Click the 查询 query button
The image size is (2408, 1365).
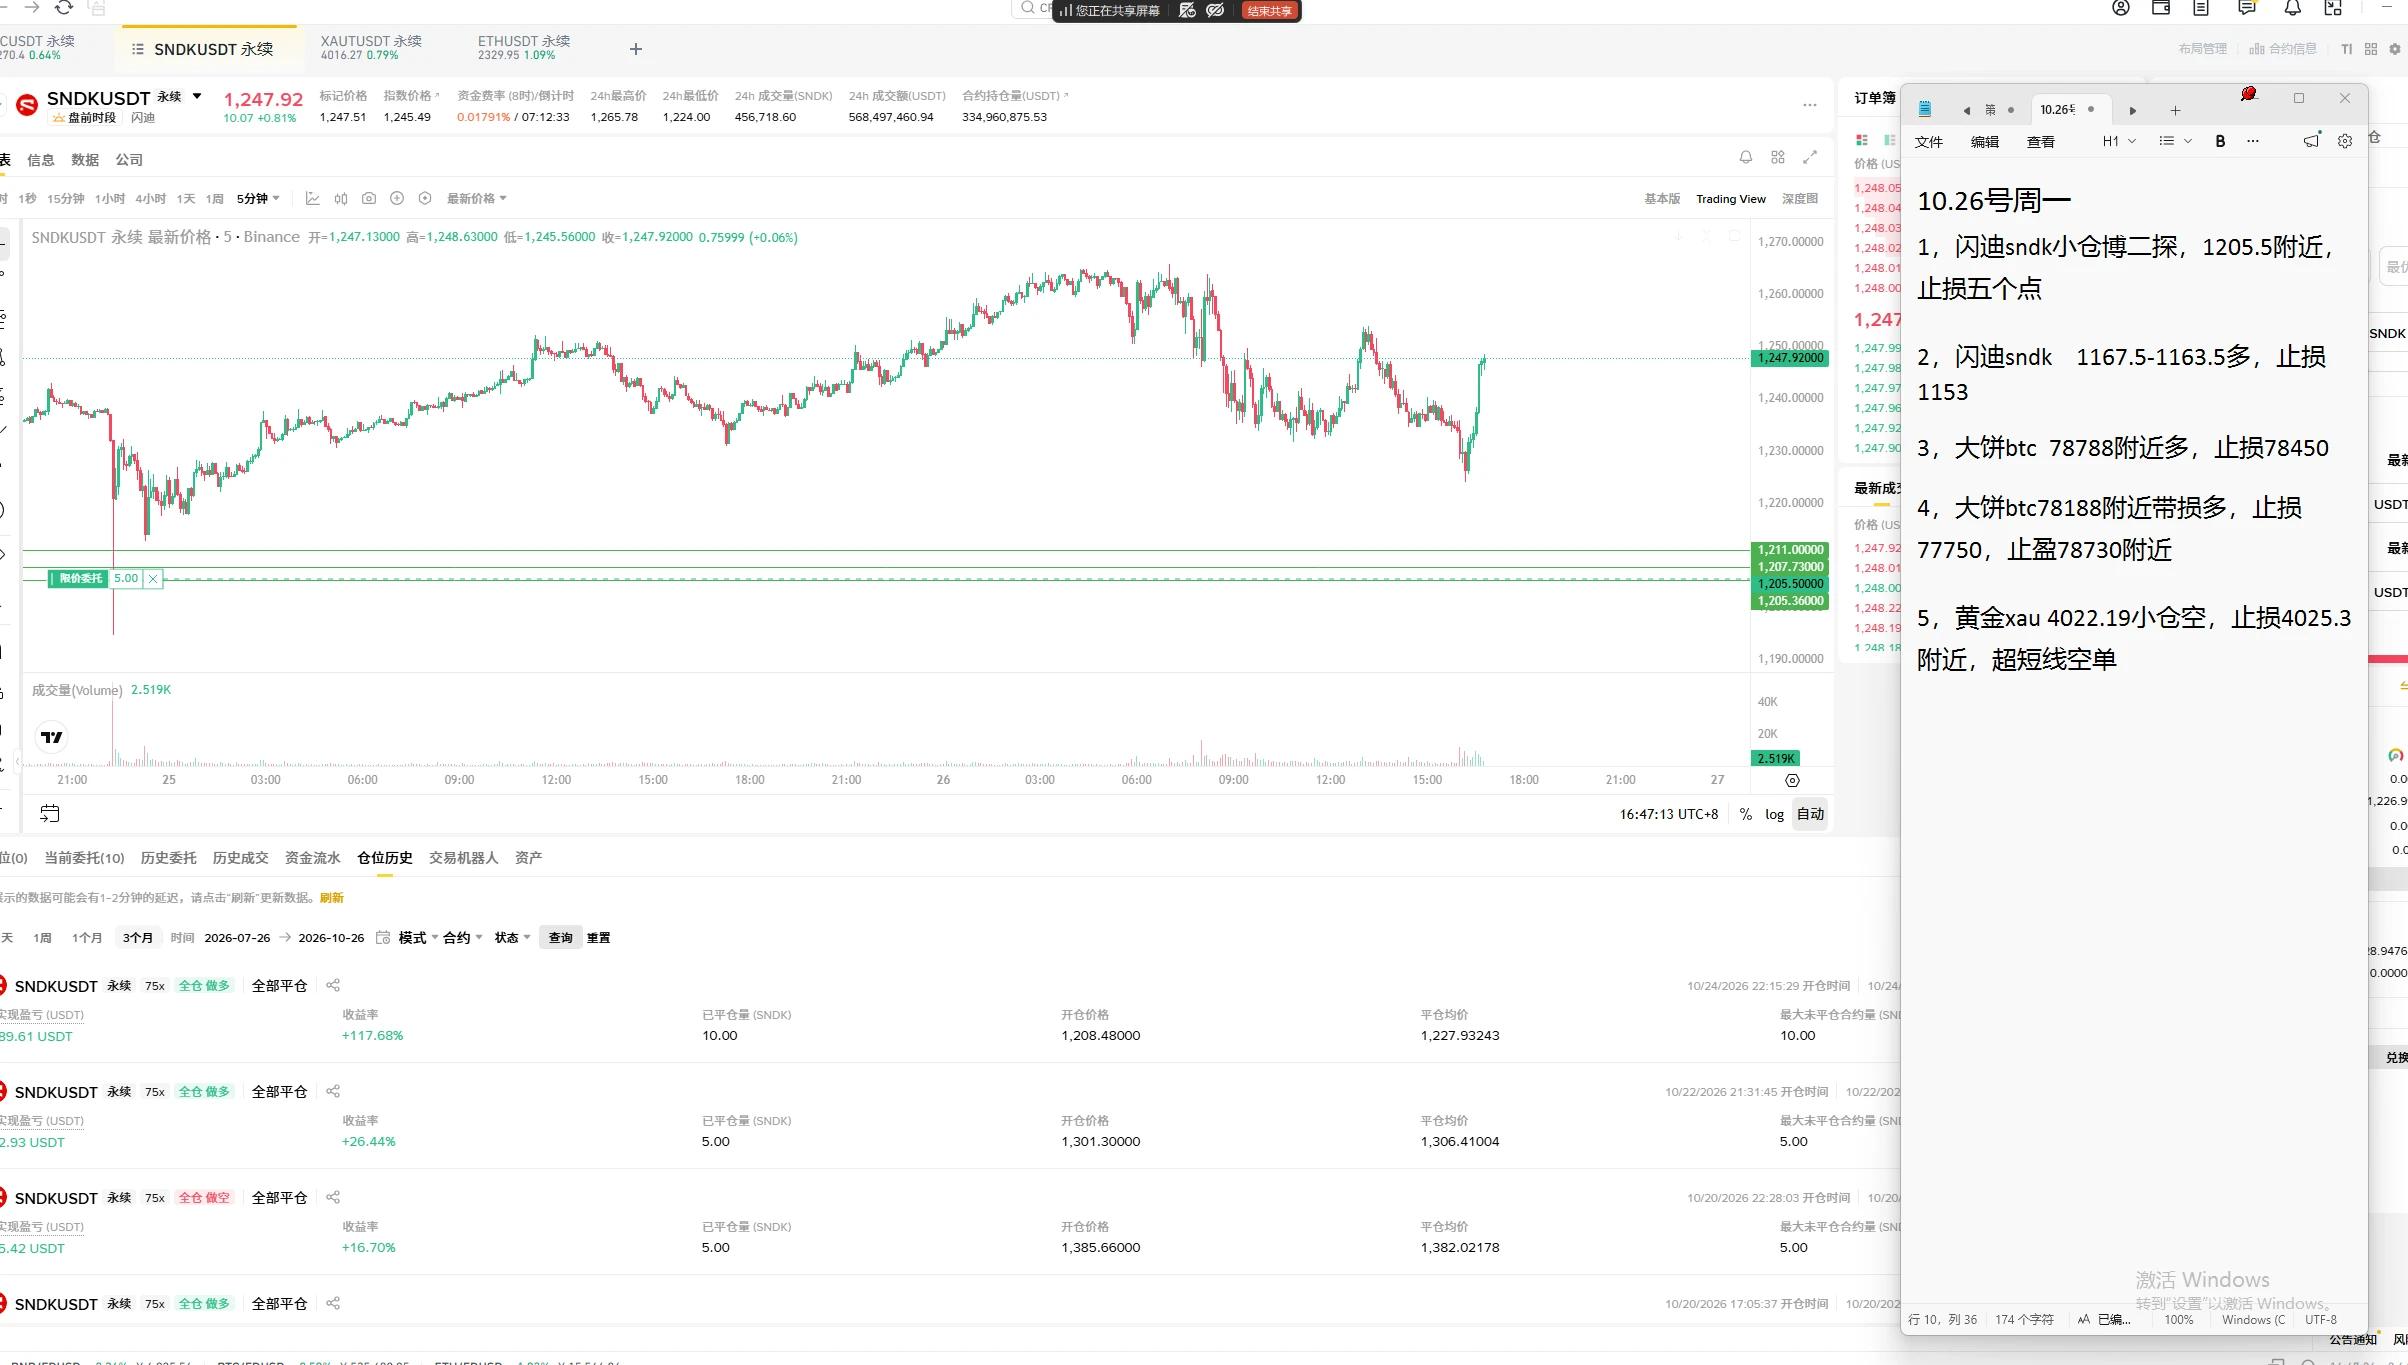tap(560, 938)
